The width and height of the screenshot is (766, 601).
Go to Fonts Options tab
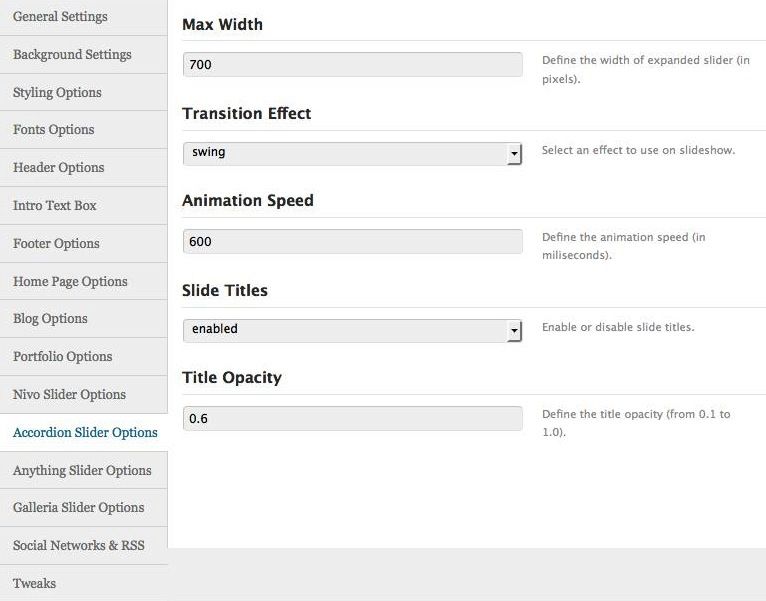pos(54,130)
